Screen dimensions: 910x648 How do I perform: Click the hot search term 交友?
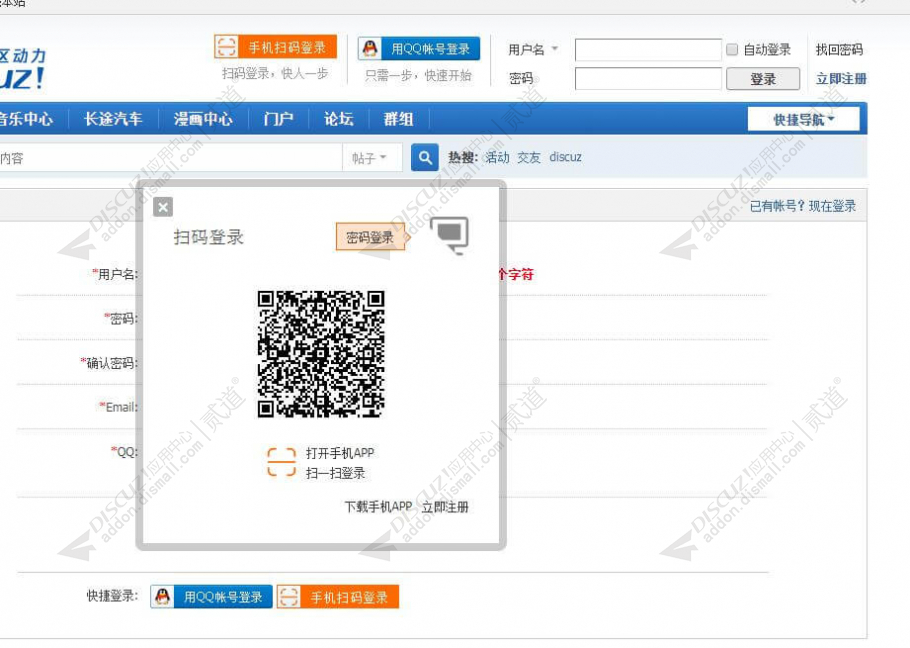coord(529,157)
